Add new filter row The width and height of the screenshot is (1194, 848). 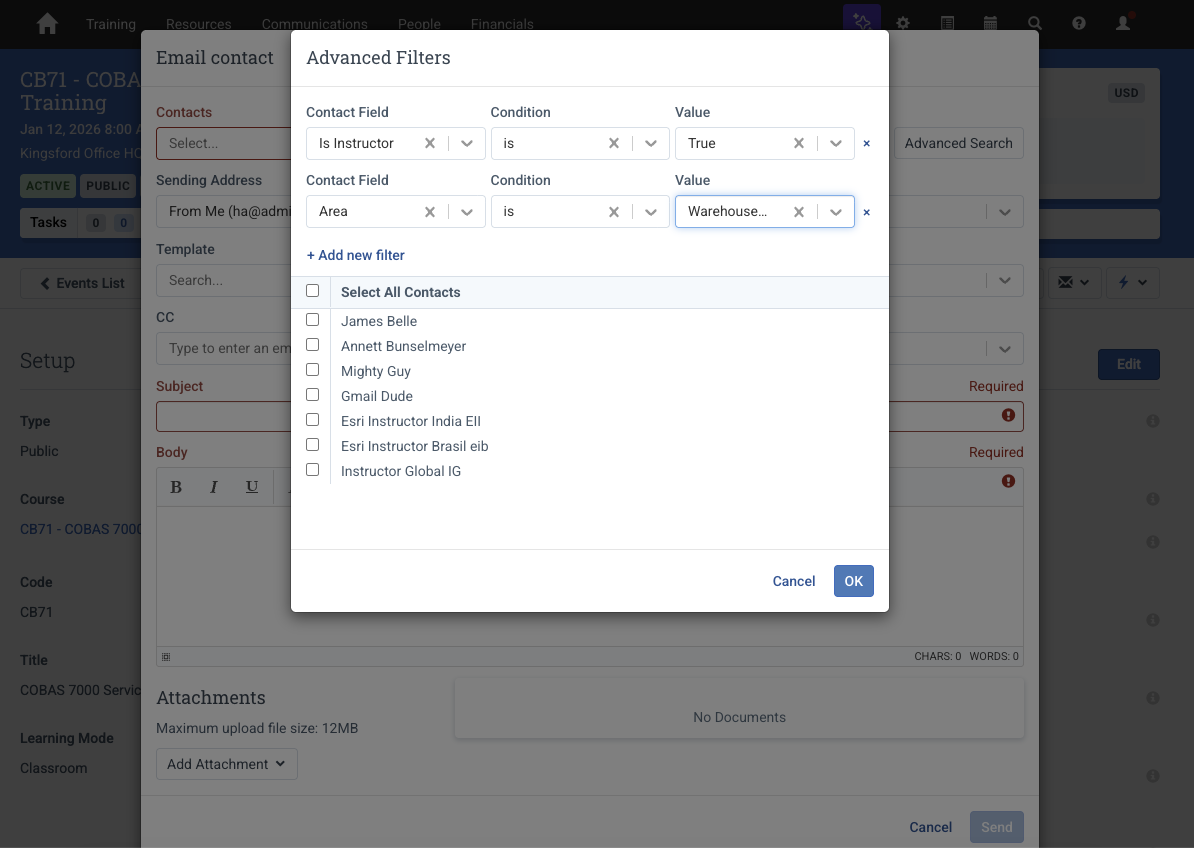pos(356,255)
